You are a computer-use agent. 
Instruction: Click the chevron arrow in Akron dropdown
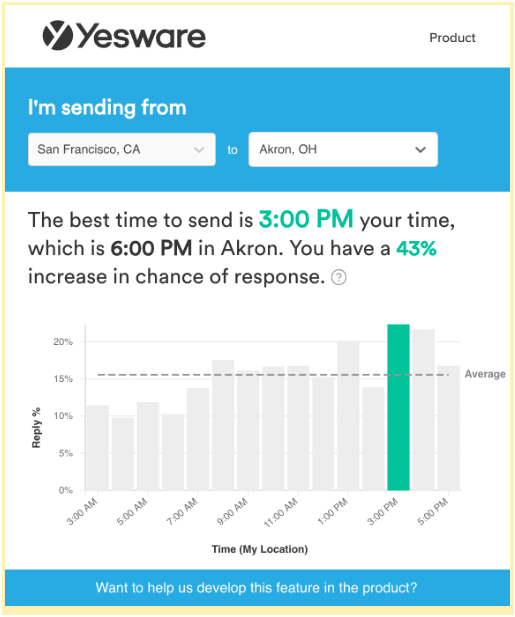tap(420, 150)
